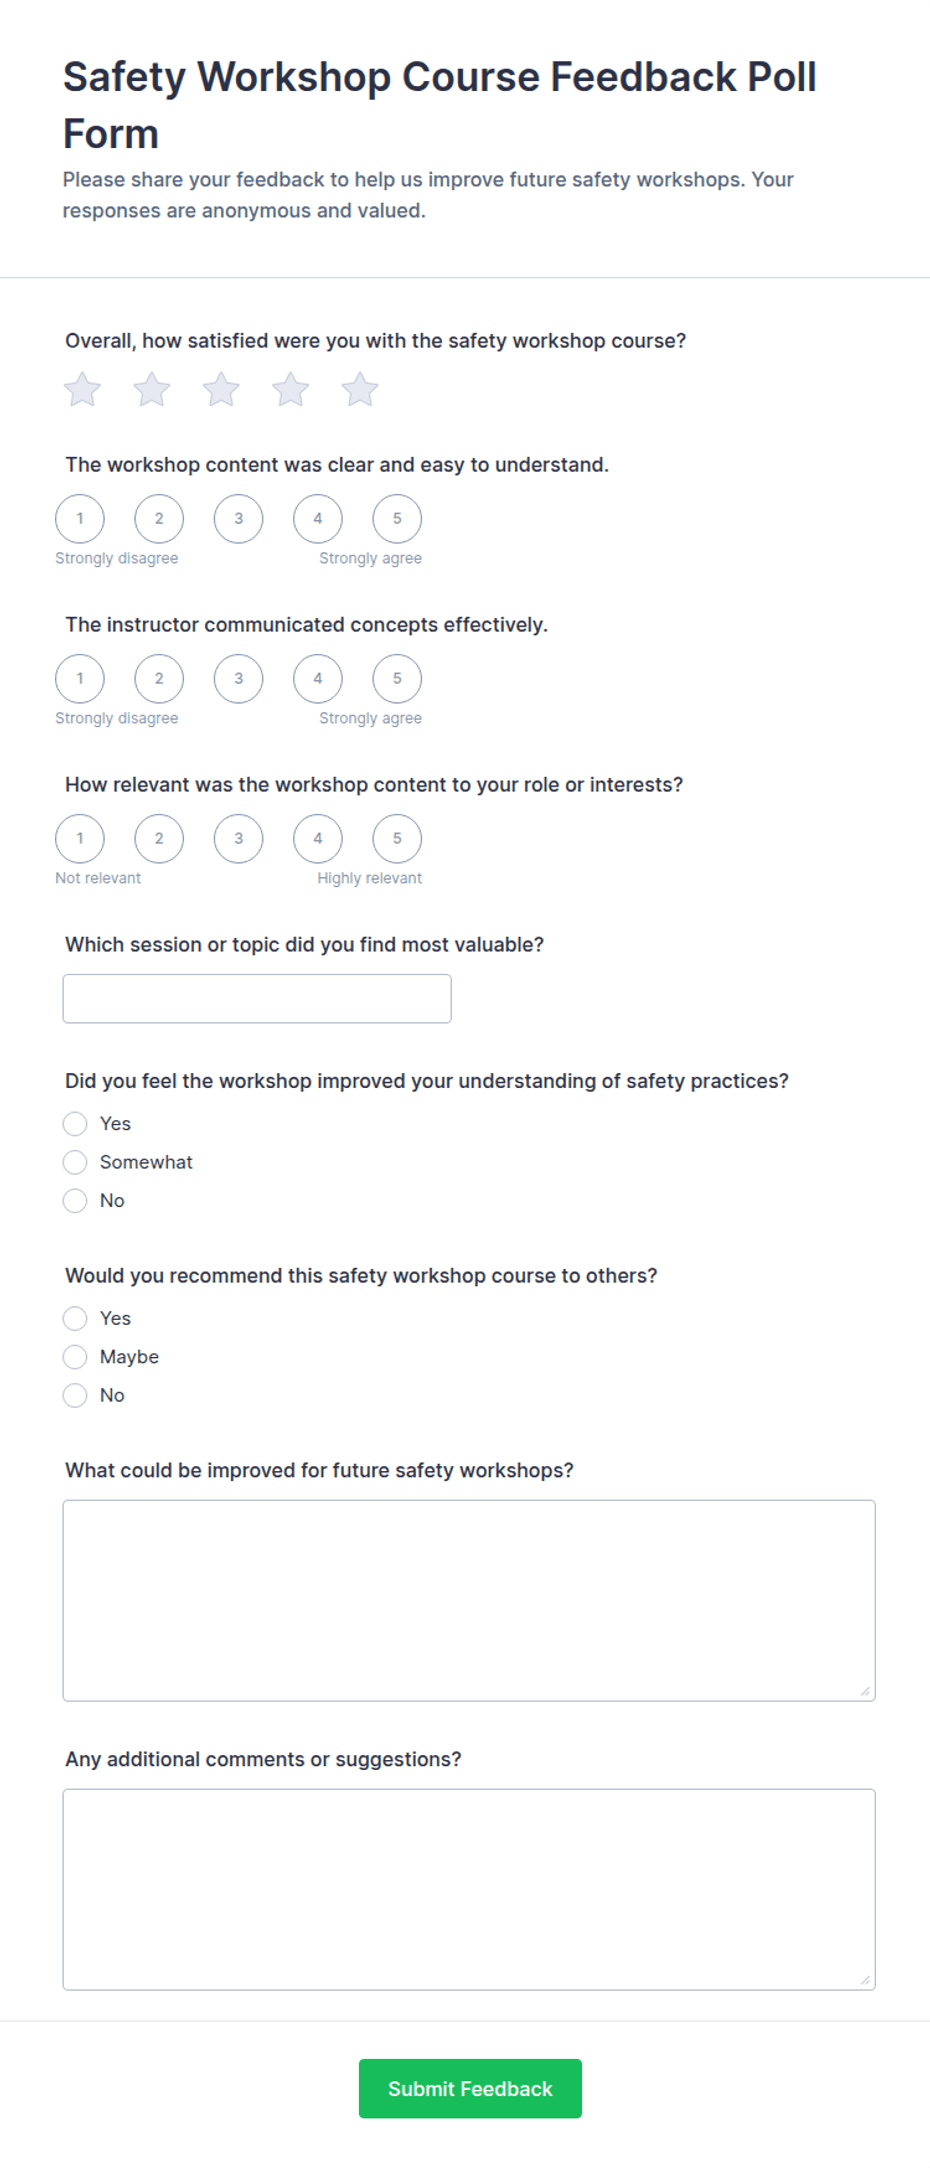Select 3 for instructor communication rating
Viewport: 930px width, 2168px height.
(238, 679)
